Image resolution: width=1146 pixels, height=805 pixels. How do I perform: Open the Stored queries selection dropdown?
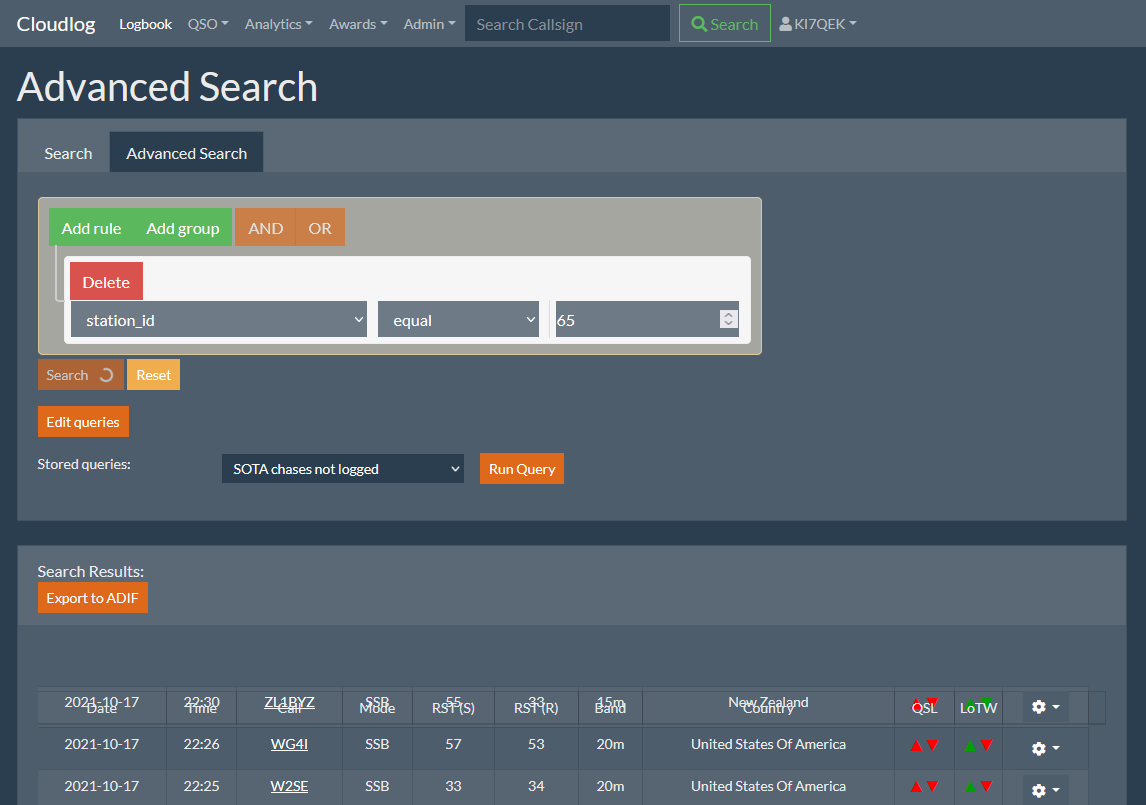click(342, 468)
